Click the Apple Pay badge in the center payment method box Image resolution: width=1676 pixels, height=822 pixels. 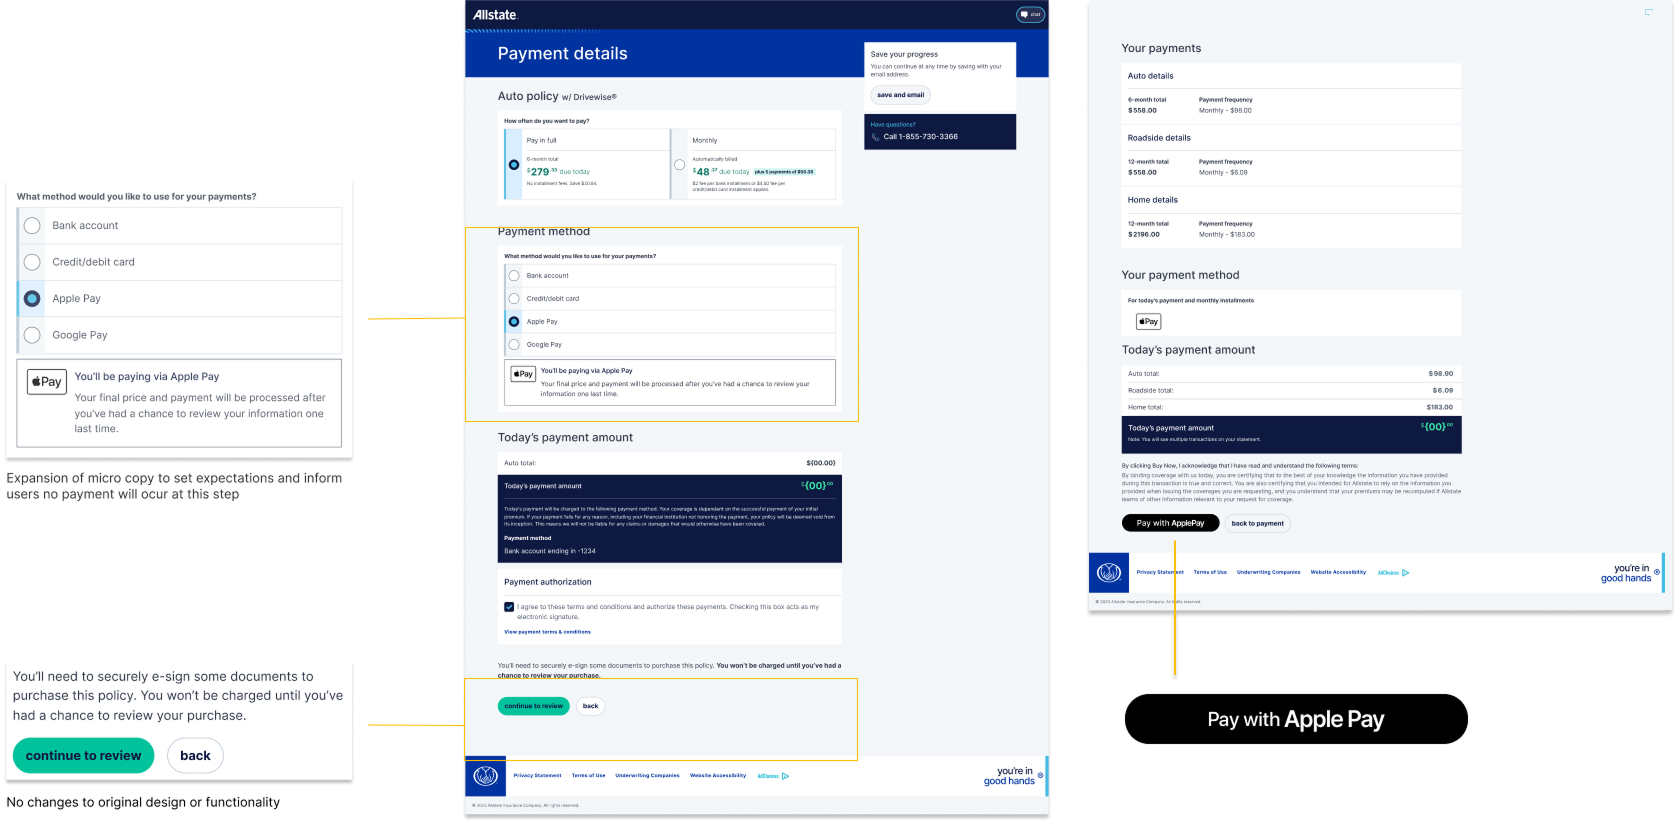coord(523,374)
